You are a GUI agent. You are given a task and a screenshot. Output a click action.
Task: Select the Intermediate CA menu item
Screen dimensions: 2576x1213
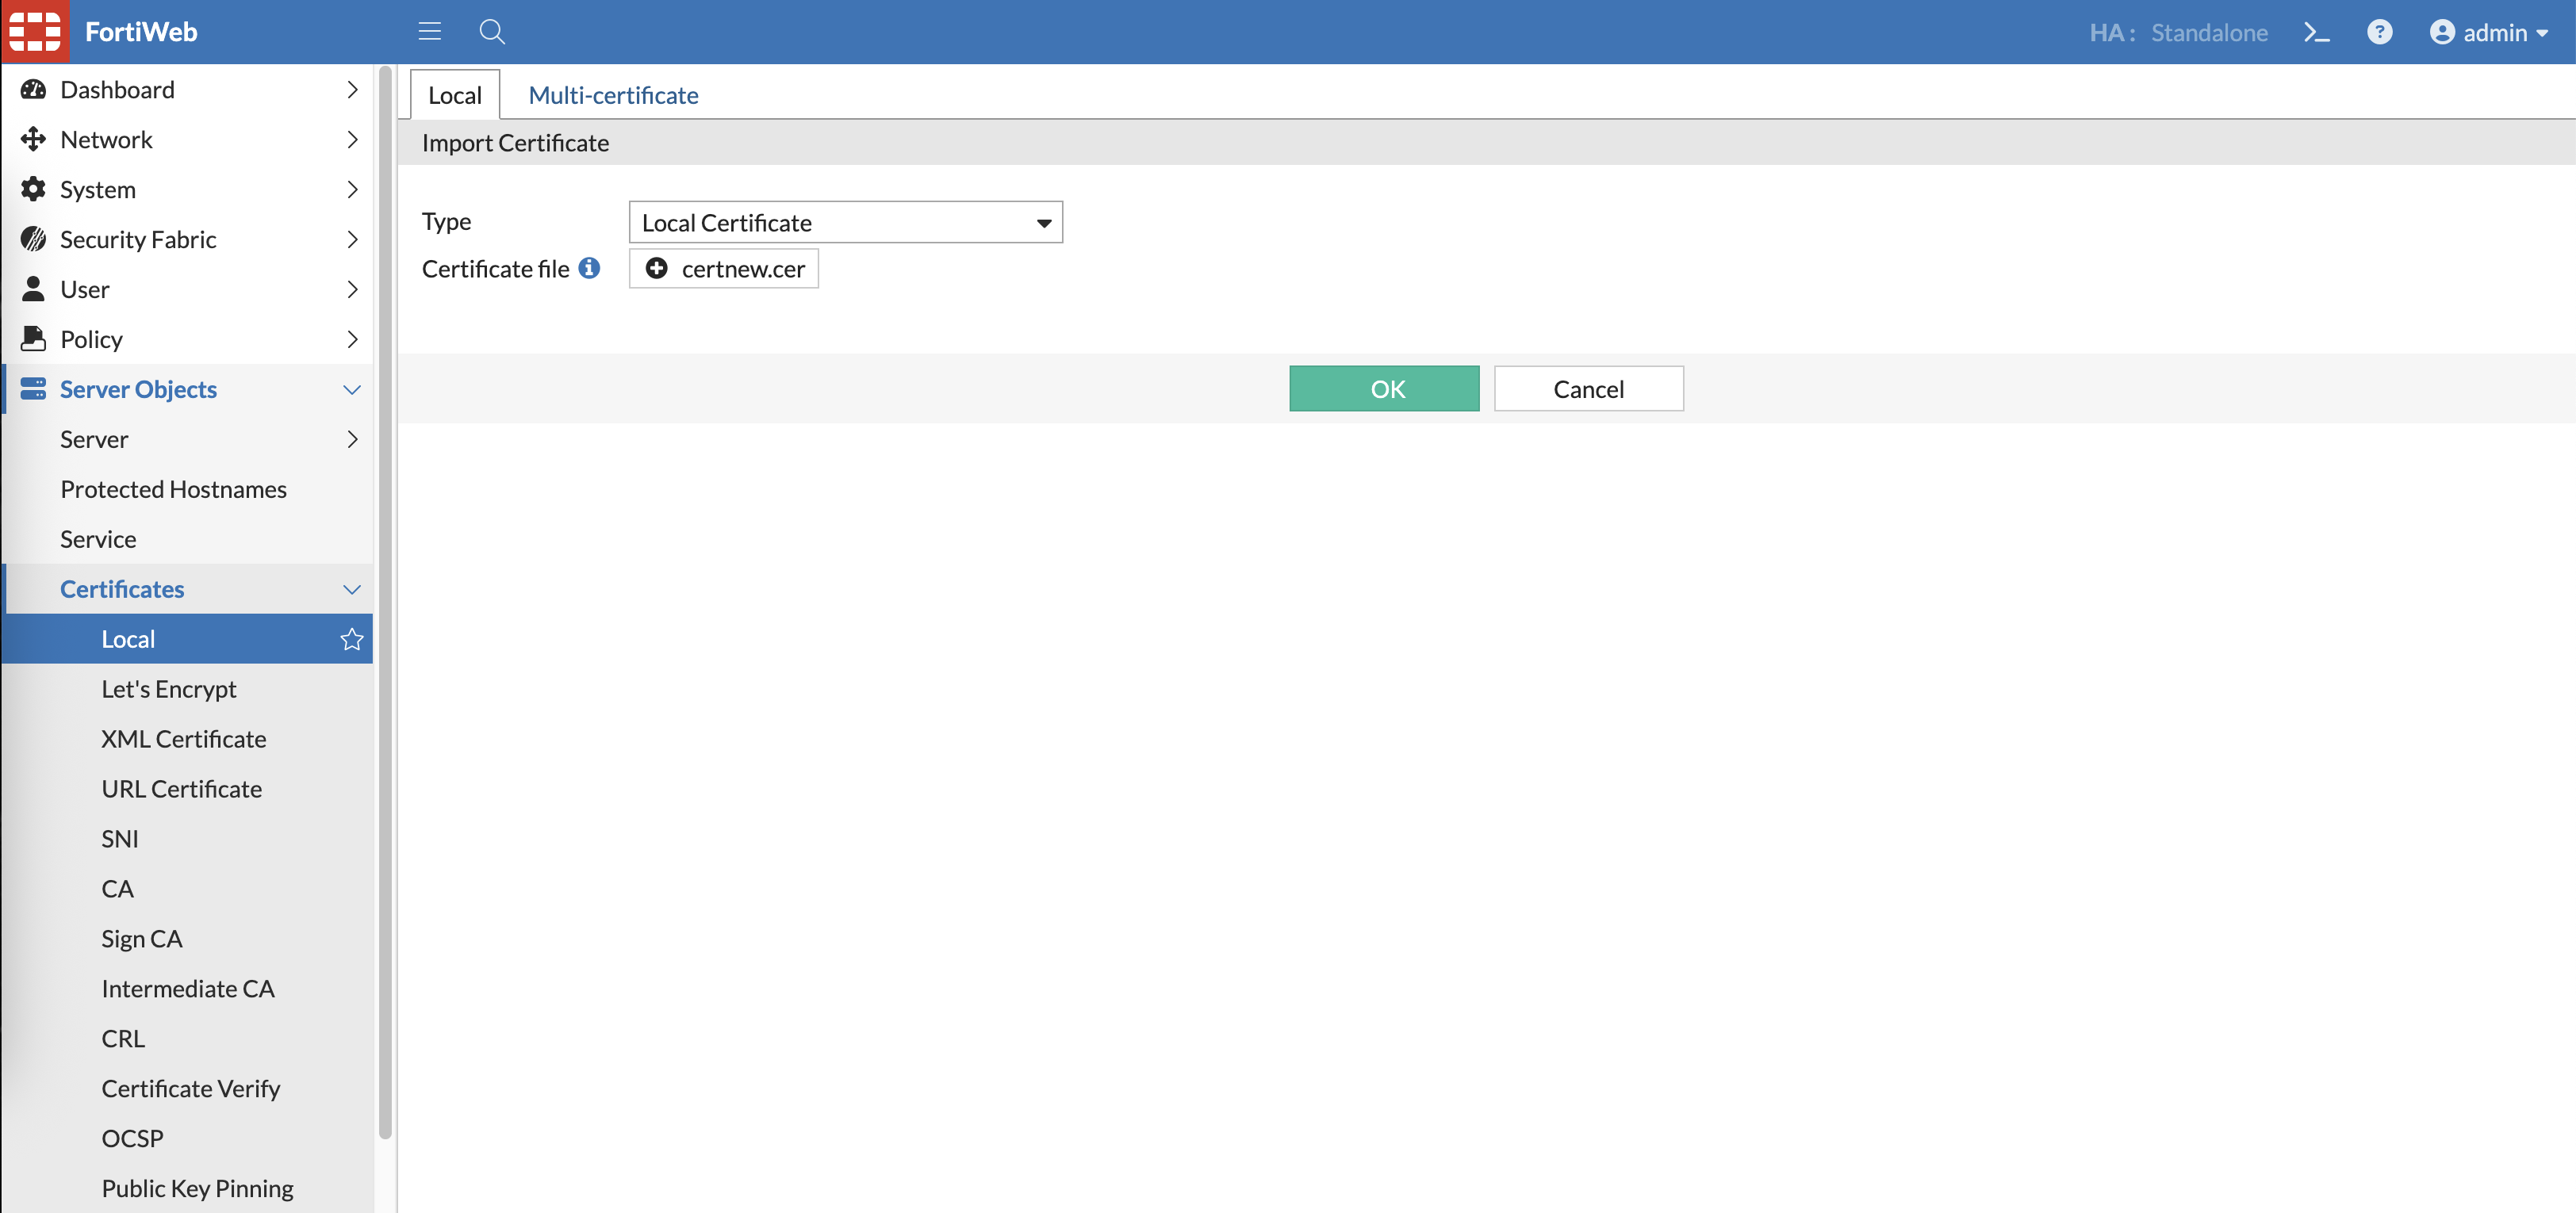188,988
